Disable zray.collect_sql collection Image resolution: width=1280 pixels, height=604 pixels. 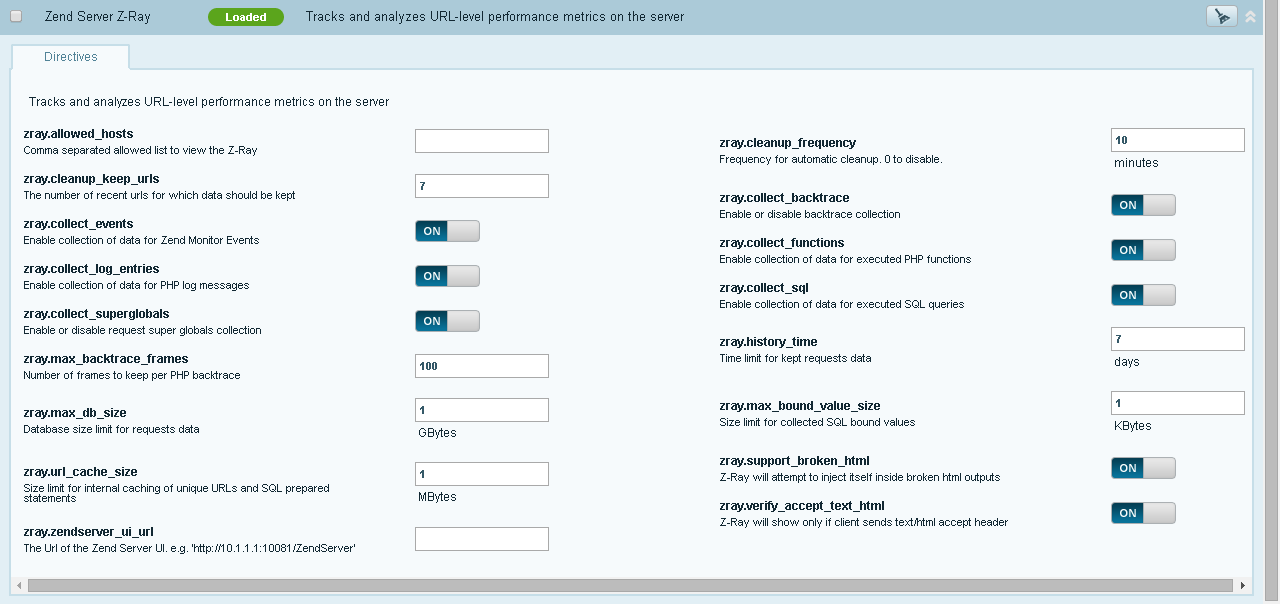(x=1143, y=295)
